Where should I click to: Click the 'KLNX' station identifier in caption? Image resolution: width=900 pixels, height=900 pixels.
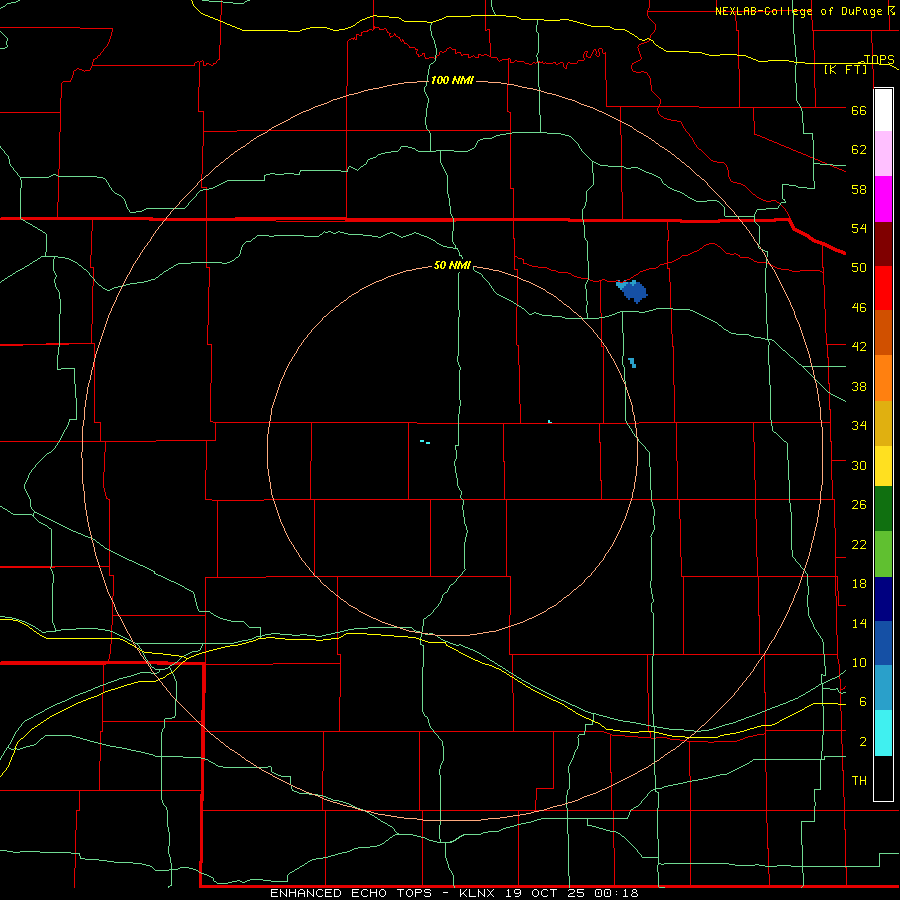tap(479, 893)
